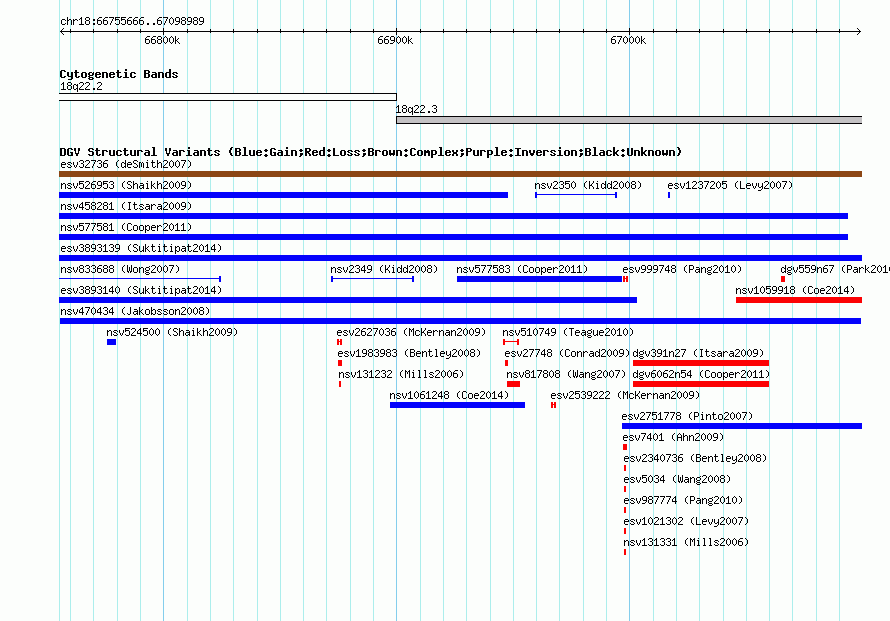This screenshot has width=890, height=621.
Task: Open esv2340736 (Bentley2008) label
Action: (x=695, y=459)
